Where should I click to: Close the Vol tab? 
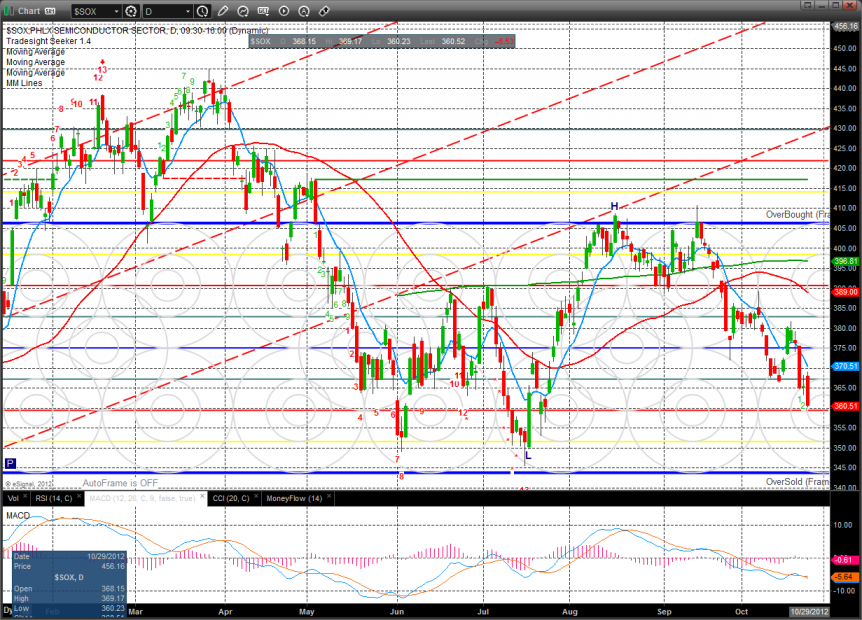(x=25, y=497)
